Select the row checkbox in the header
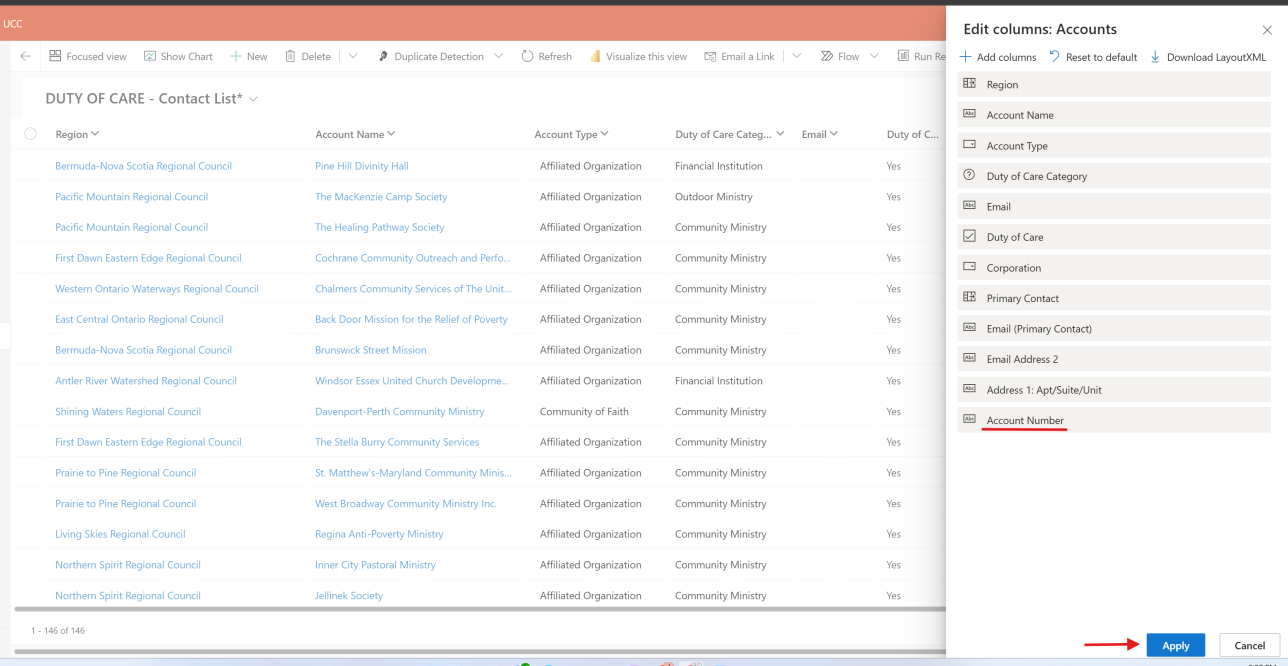The width and height of the screenshot is (1288, 666). 29,133
